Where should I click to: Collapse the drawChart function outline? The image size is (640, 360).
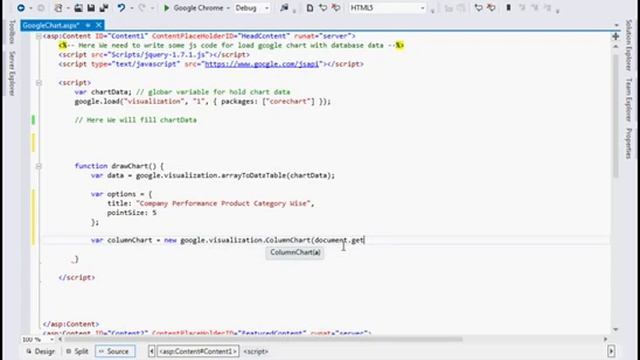38,166
